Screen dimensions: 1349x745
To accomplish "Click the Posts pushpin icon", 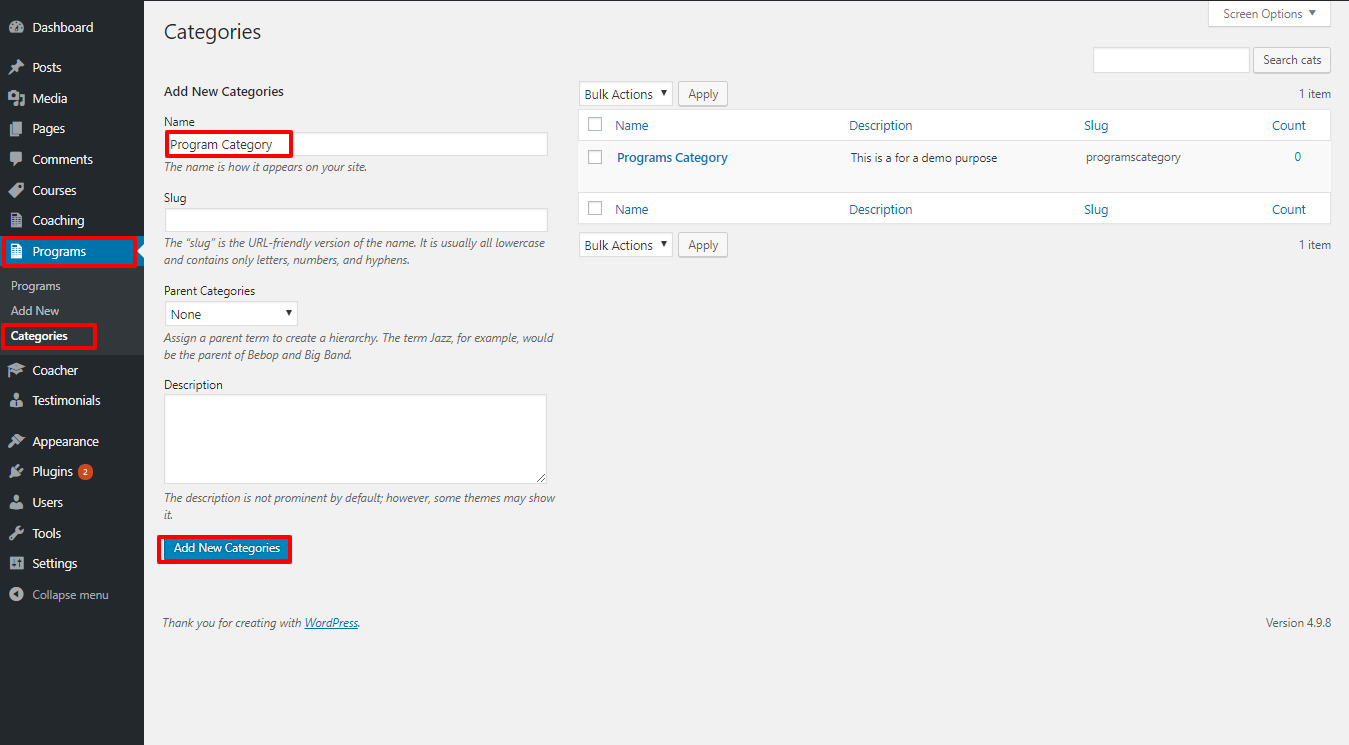I will 16,68.
